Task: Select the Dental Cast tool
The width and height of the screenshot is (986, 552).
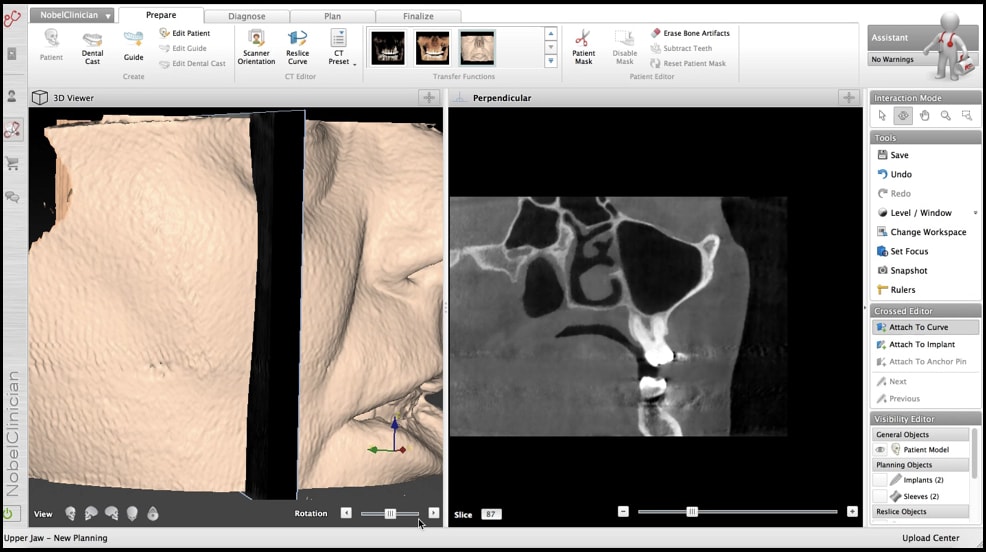Action: click(92, 47)
